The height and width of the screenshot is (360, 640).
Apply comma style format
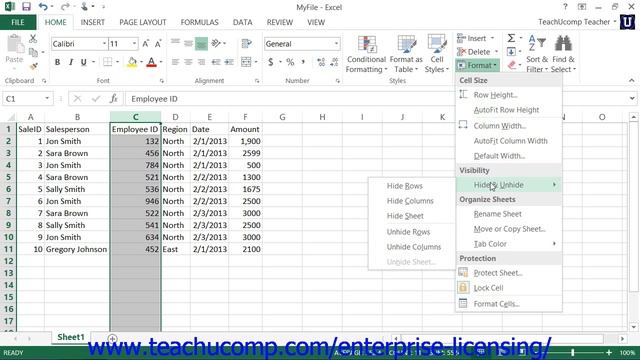click(x=303, y=62)
